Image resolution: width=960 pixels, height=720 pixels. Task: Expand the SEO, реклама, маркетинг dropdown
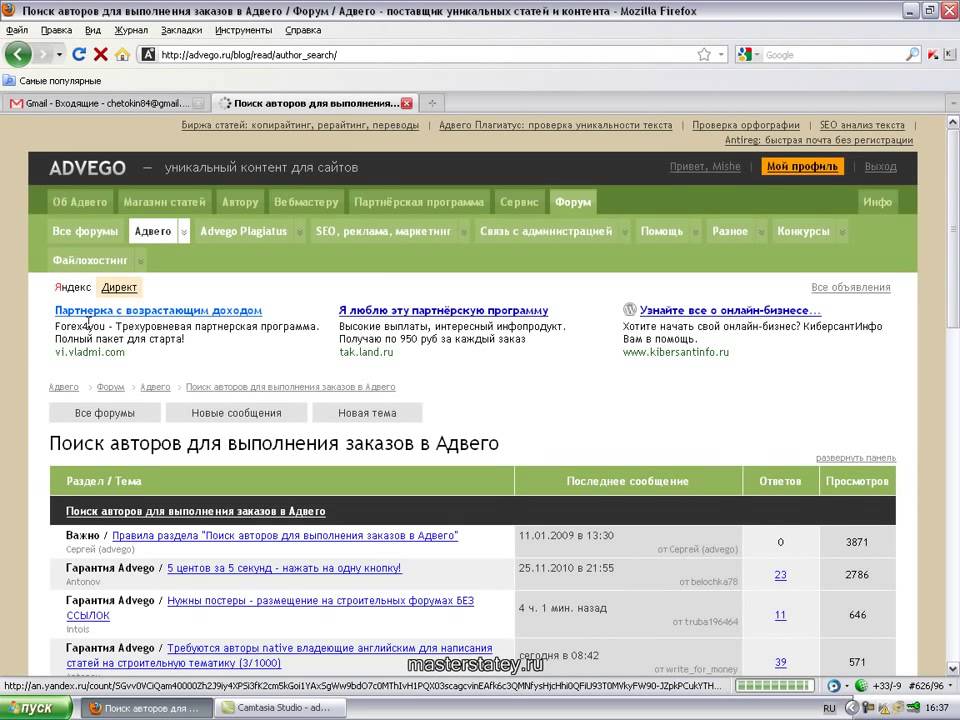(x=464, y=231)
